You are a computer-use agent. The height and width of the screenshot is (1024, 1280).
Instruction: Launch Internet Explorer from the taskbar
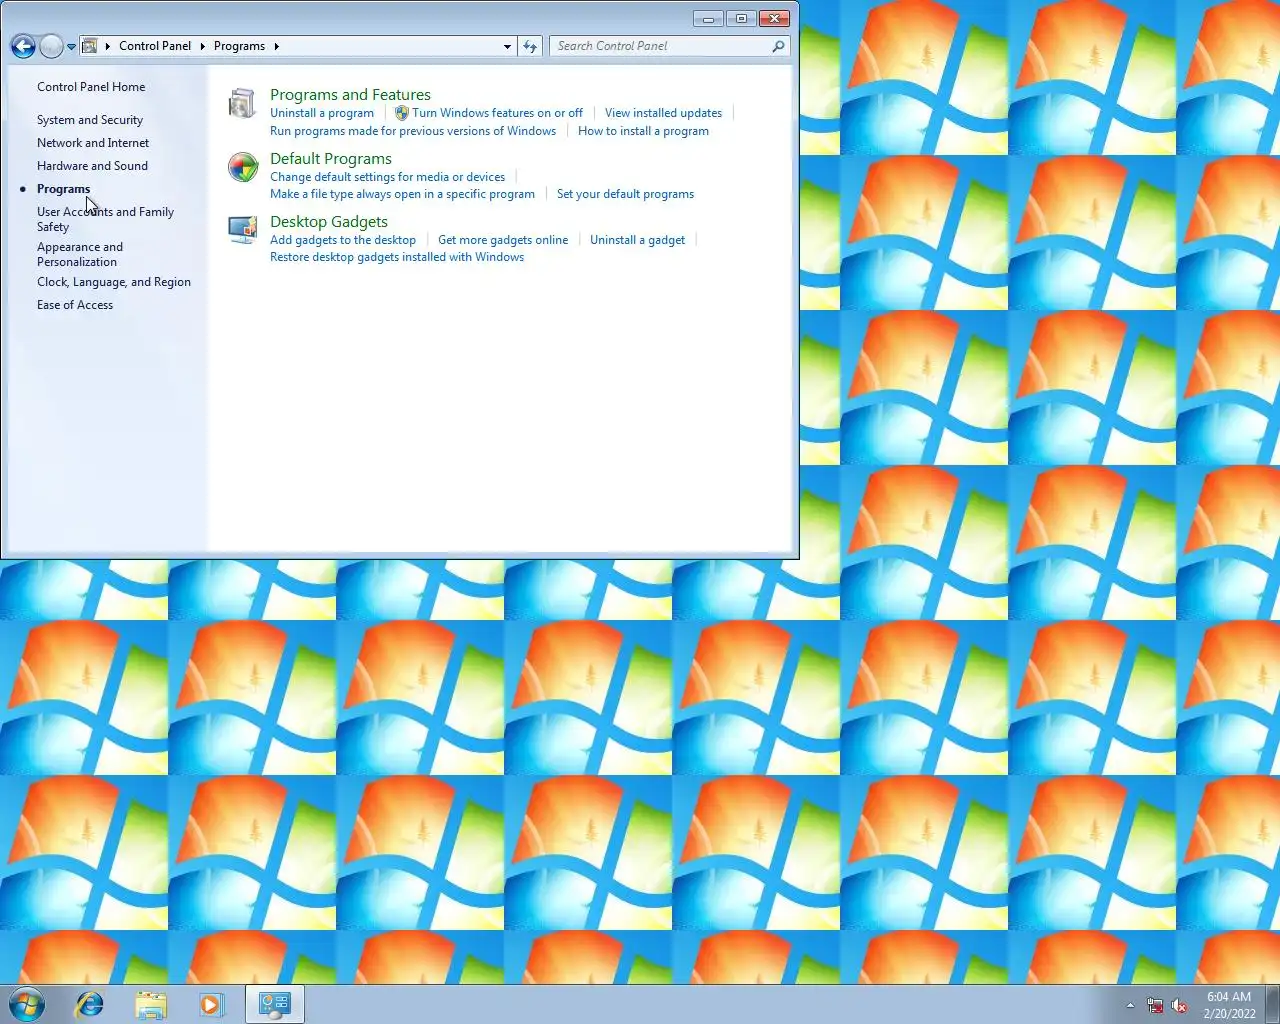[90, 1004]
